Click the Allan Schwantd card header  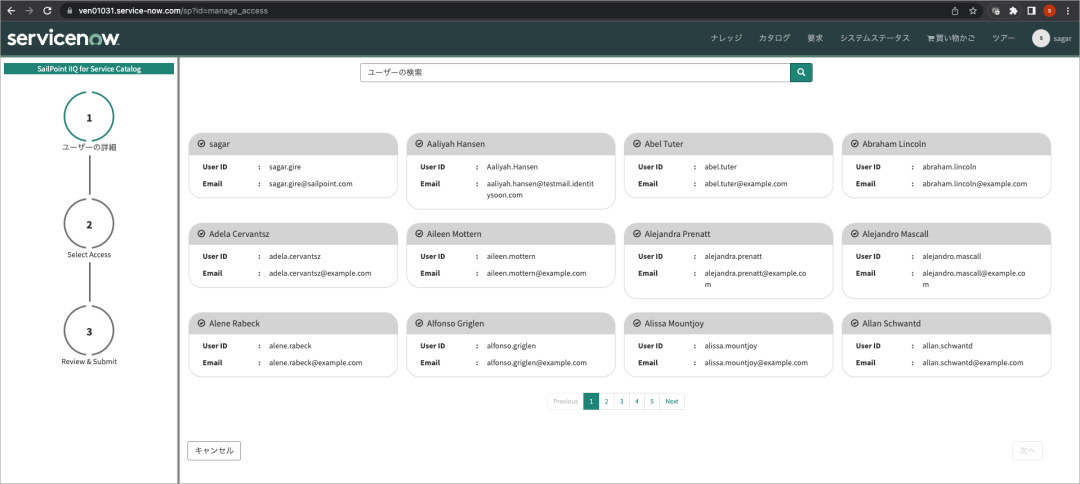click(946, 323)
